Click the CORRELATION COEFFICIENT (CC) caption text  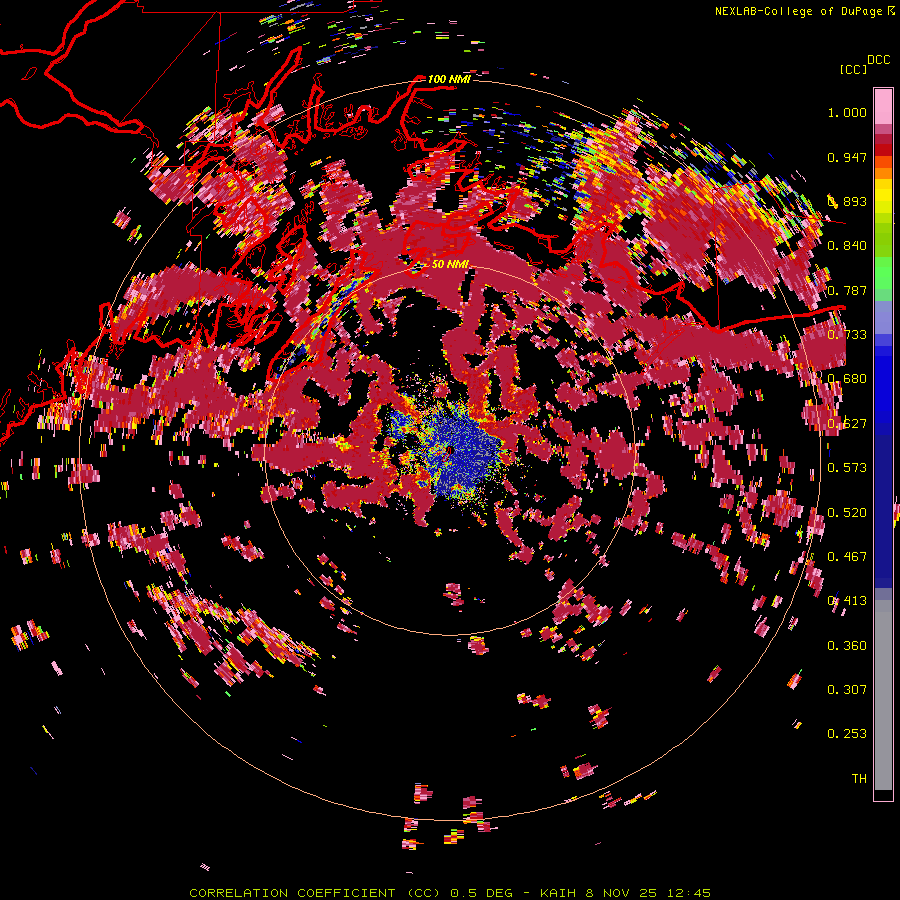coord(316,893)
